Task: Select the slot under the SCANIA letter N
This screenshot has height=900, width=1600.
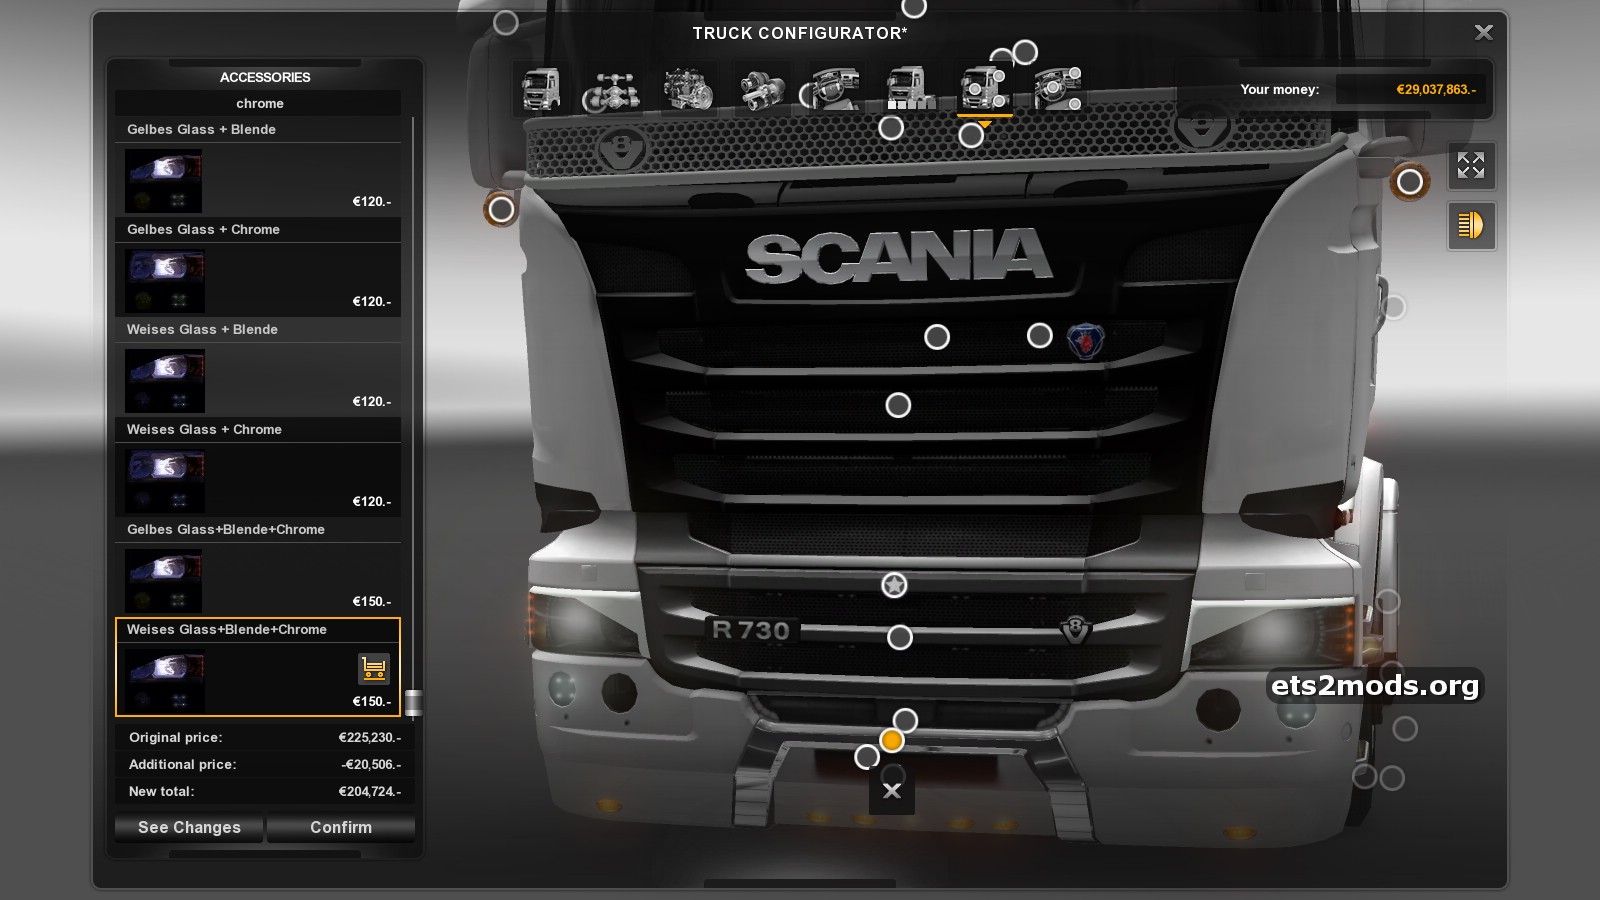Action: [937, 337]
